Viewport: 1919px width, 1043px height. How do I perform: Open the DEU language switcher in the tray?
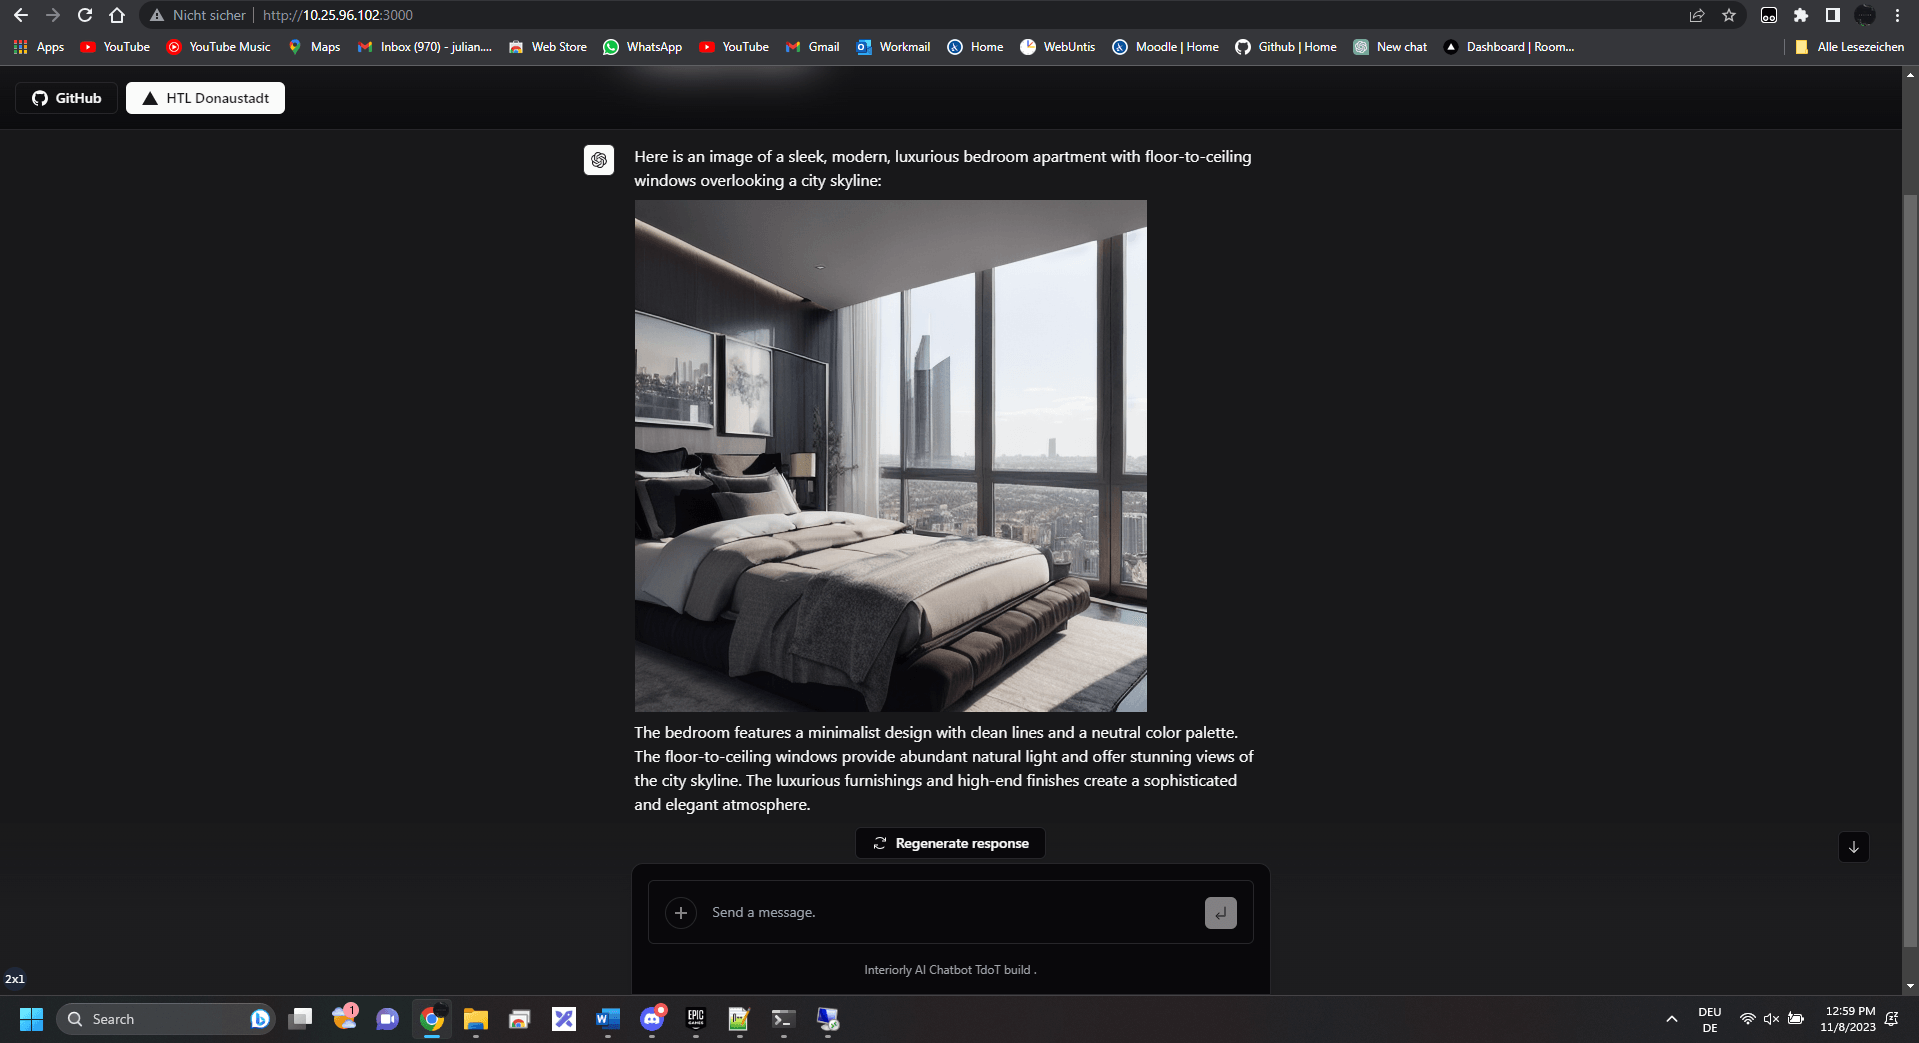(1709, 1019)
